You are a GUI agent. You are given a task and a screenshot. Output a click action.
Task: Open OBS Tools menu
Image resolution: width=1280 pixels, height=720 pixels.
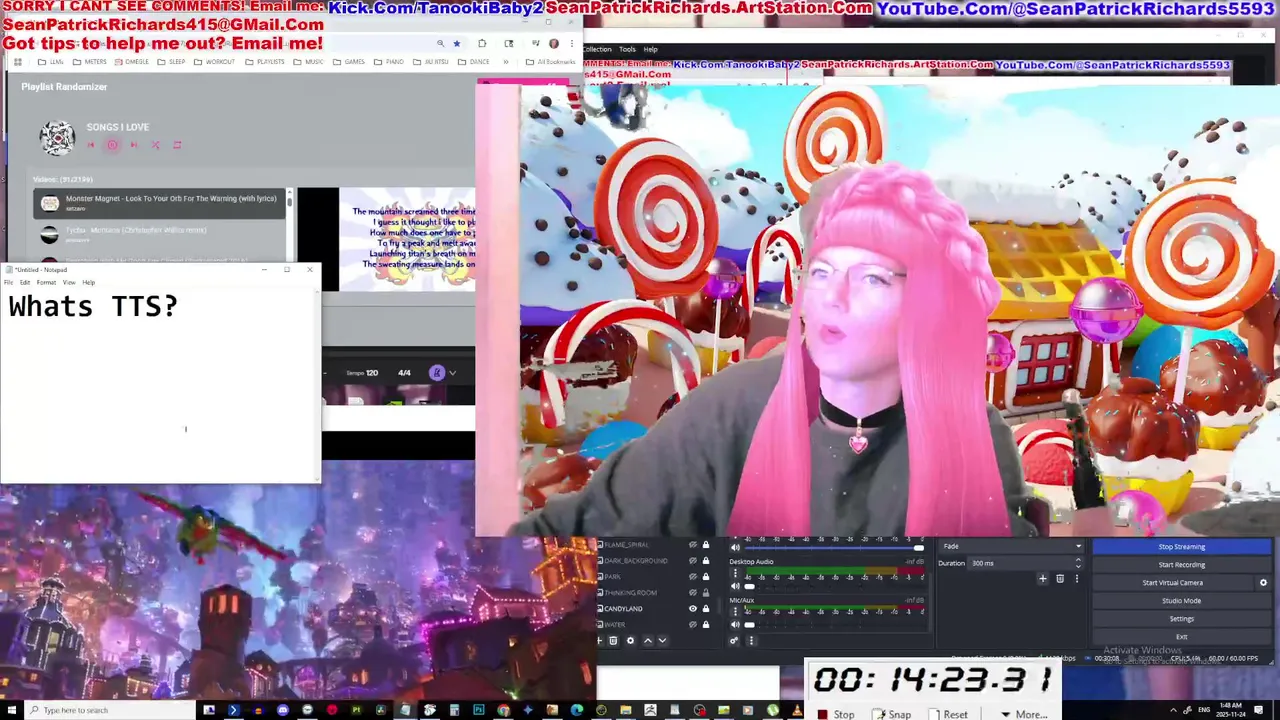pos(627,49)
